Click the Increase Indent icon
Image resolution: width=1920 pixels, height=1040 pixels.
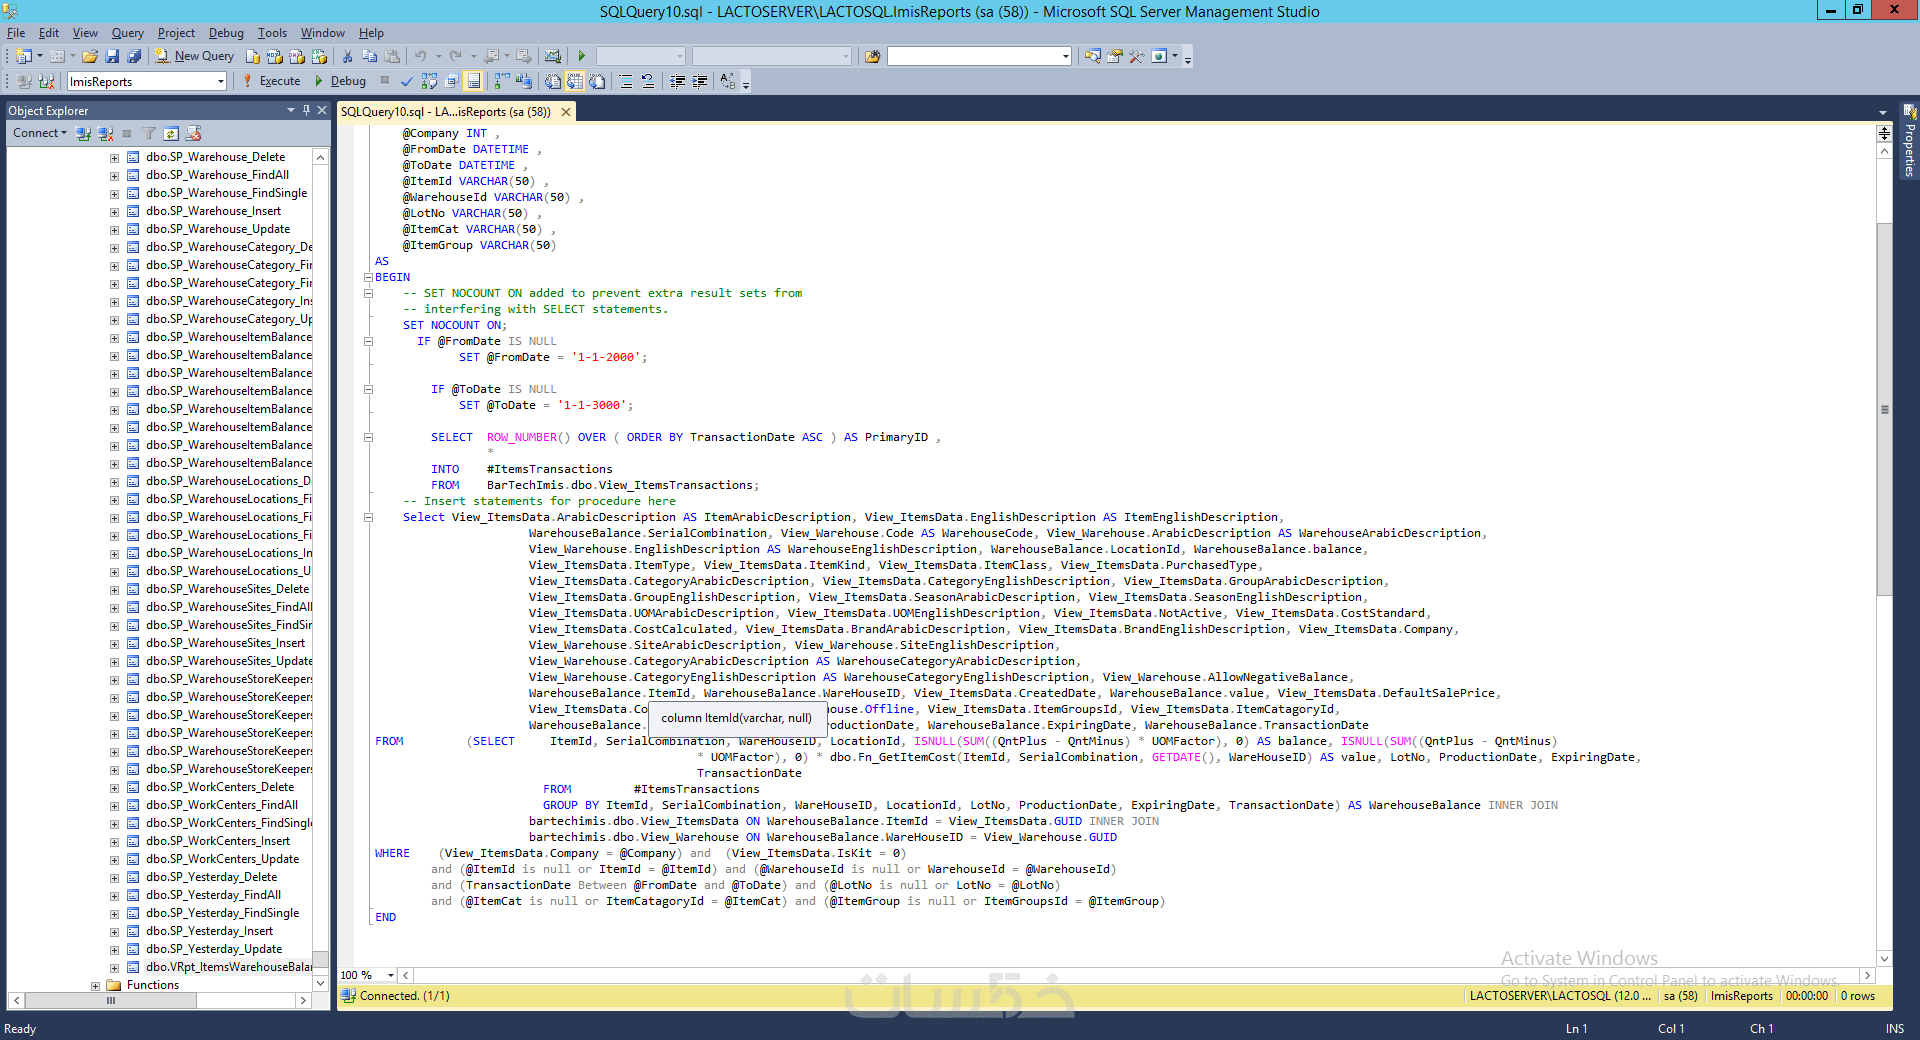pos(700,81)
